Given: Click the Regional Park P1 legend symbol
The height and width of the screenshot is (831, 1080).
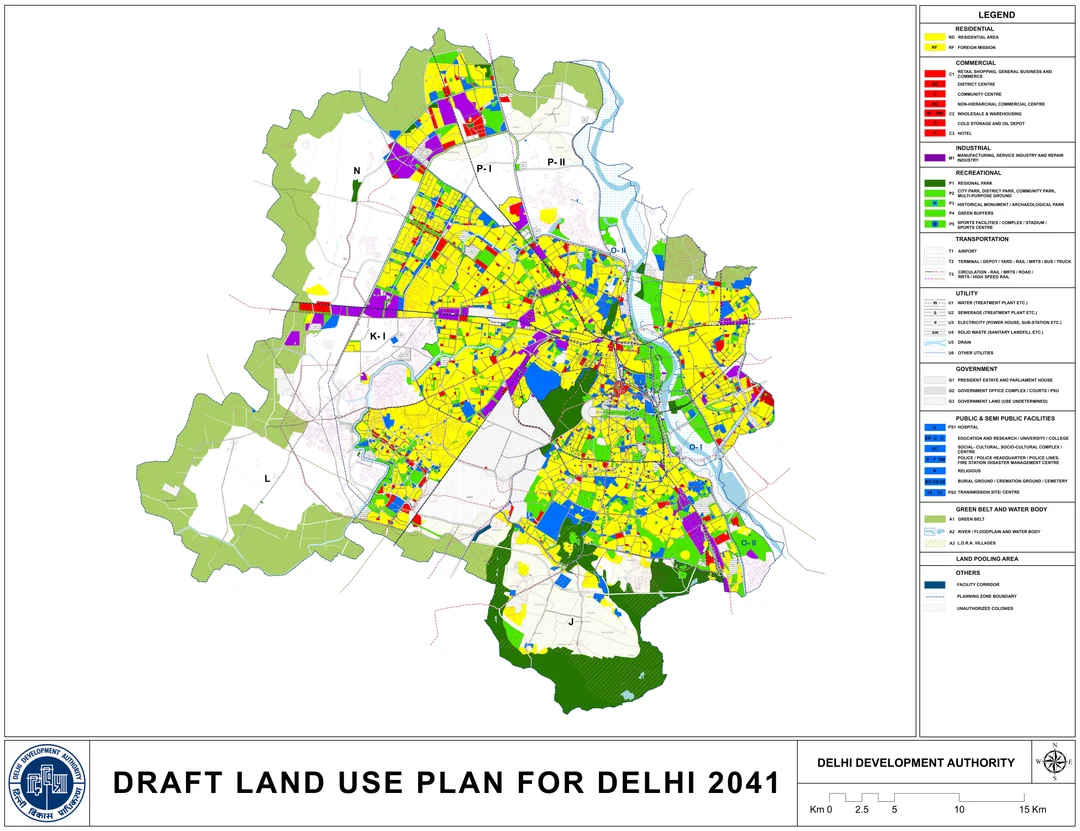Looking at the screenshot, I should [936, 184].
